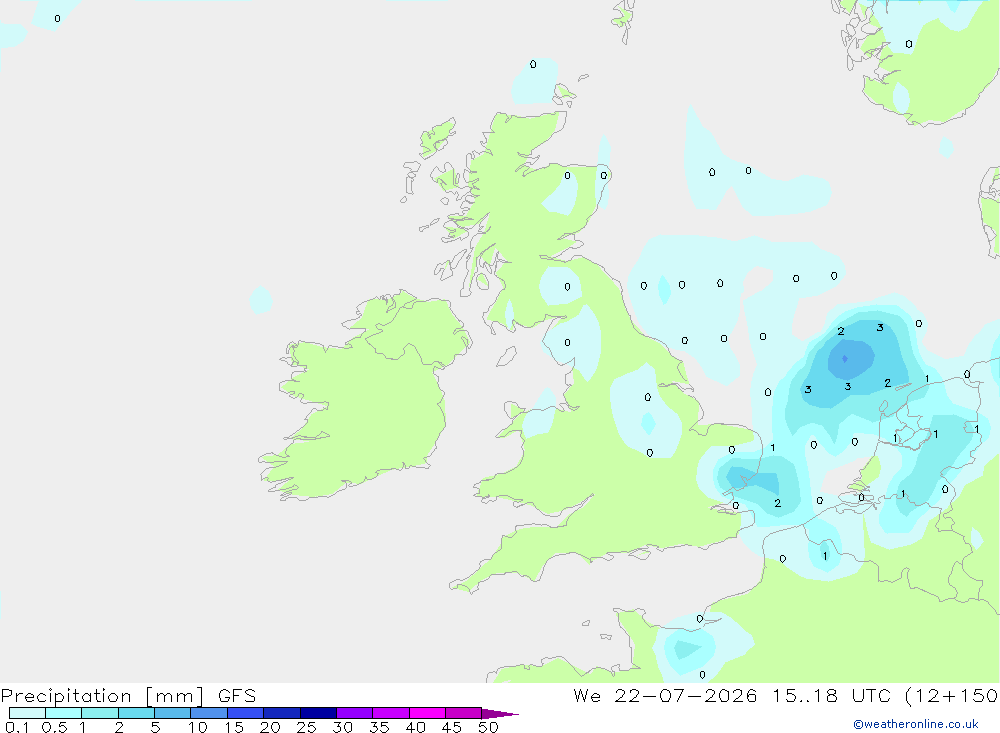
Task: Click the purple arrow ending the legend
Action: coord(499,714)
